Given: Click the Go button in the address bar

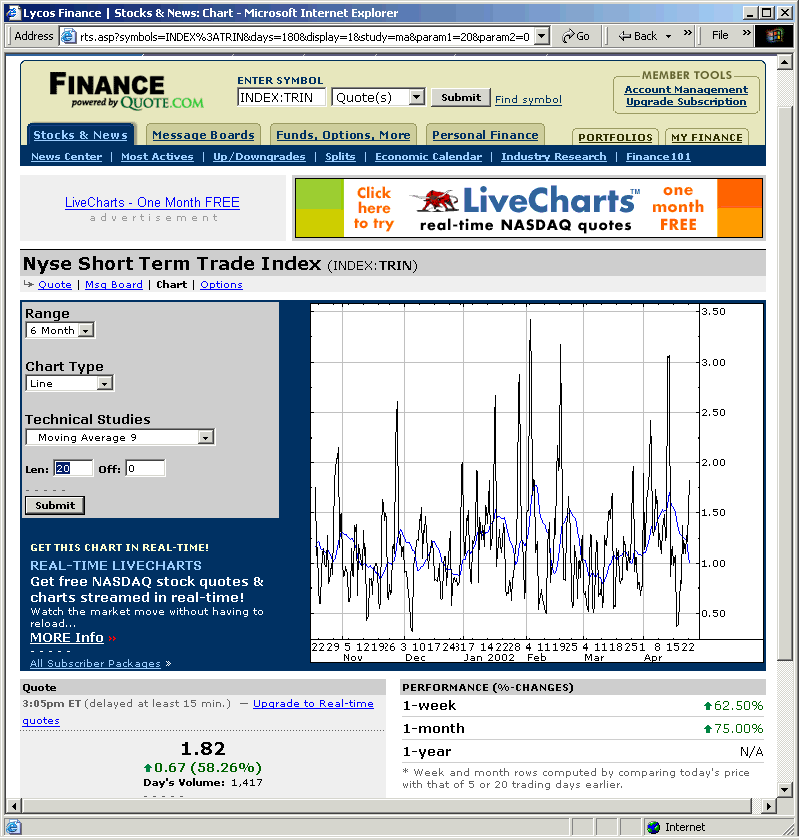Looking at the screenshot, I should [576, 36].
